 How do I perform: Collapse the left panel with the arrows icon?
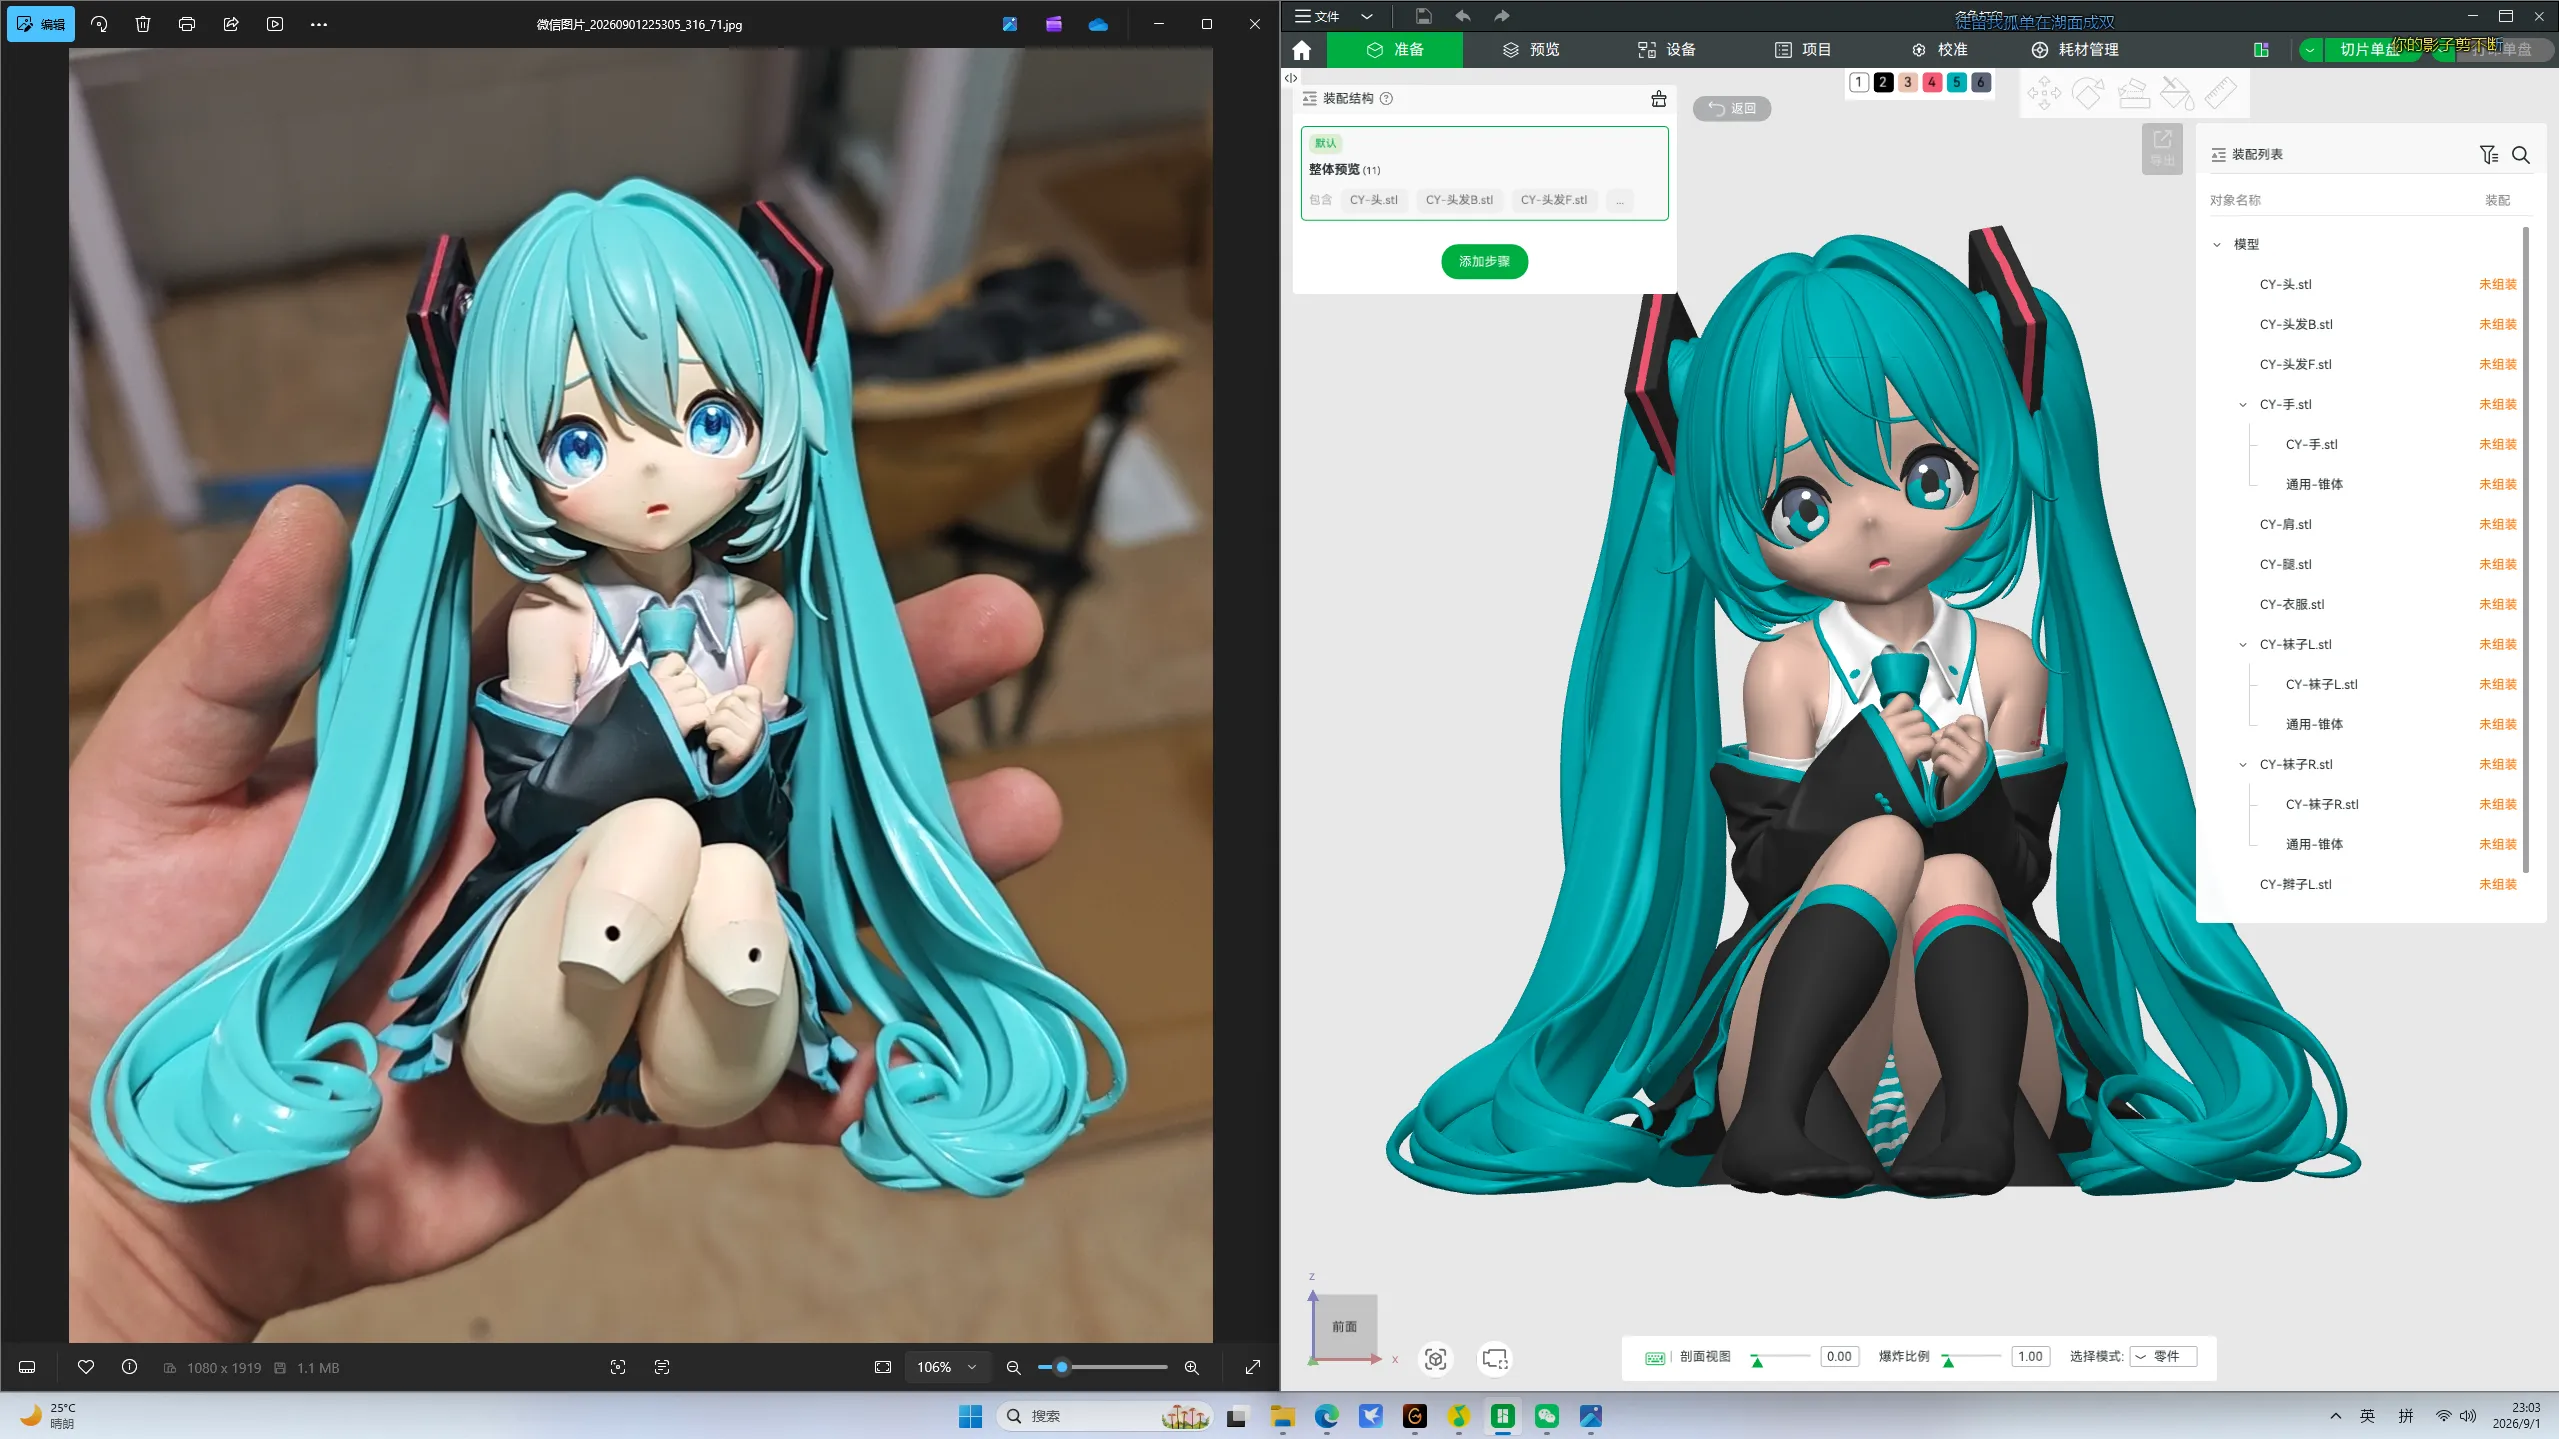pyautogui.click(x=1291, y=78)
